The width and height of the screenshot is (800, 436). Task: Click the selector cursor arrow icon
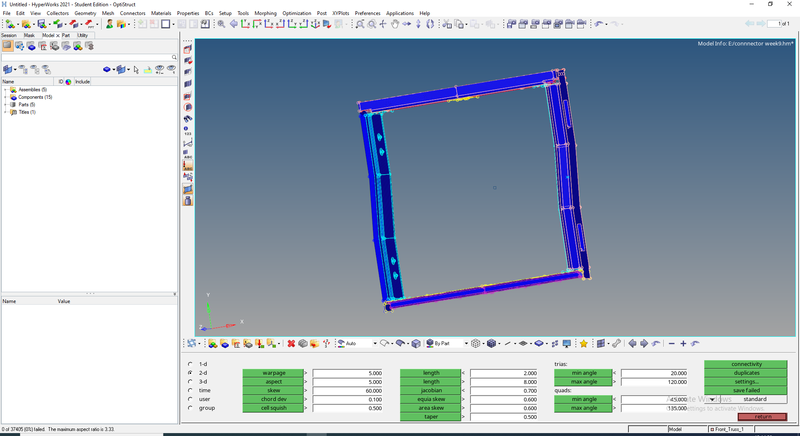(136, 69)
